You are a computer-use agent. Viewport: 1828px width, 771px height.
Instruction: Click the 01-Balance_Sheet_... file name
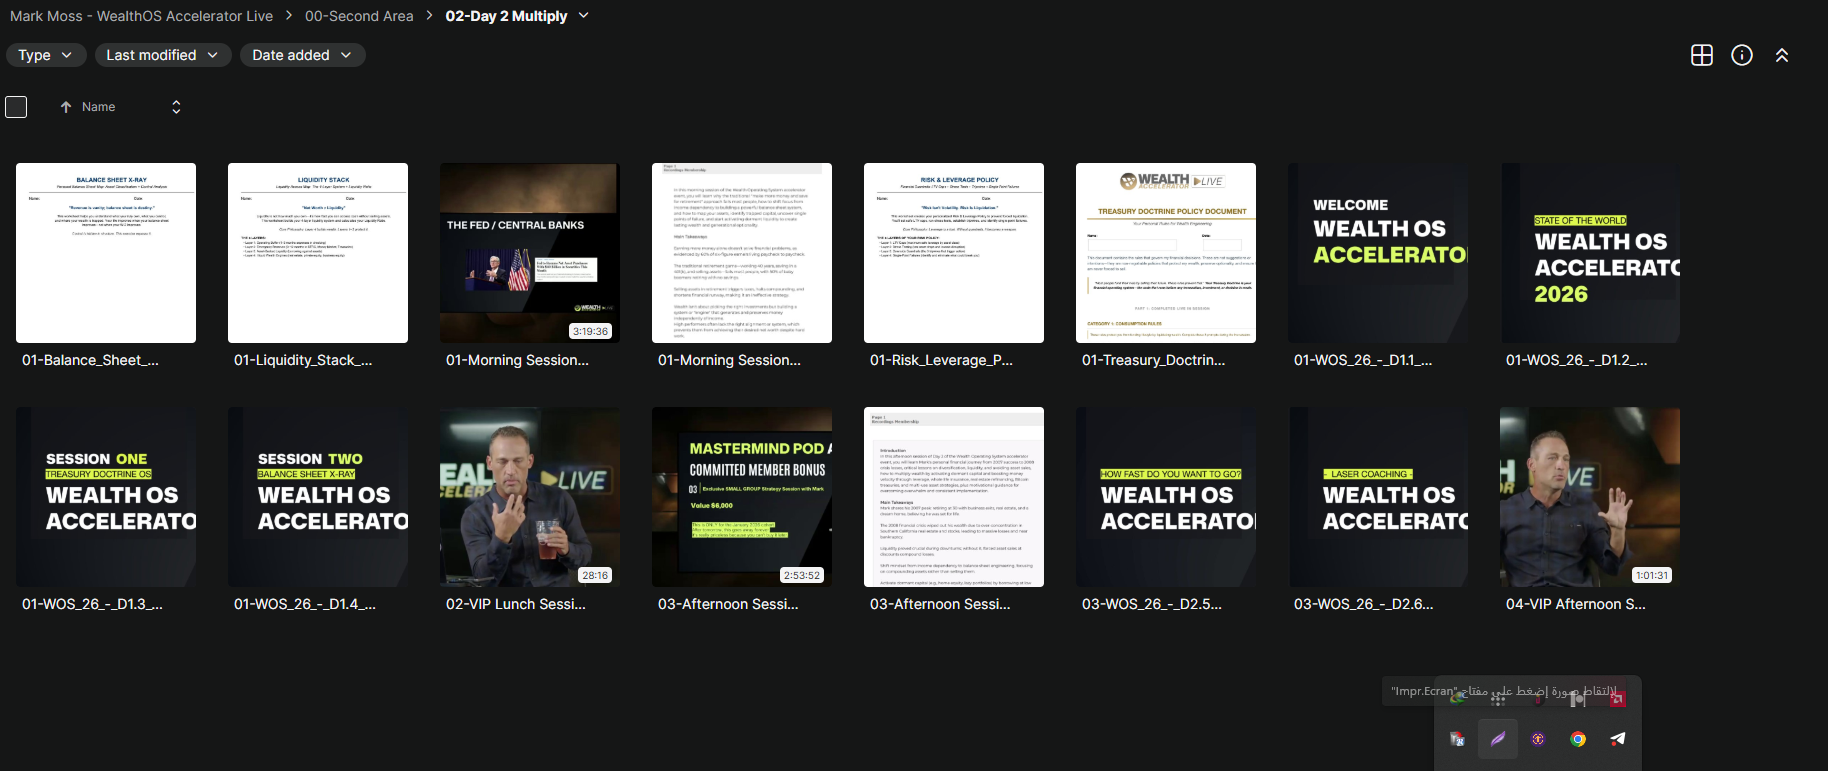pyautogui.click(x=90, y=360)
